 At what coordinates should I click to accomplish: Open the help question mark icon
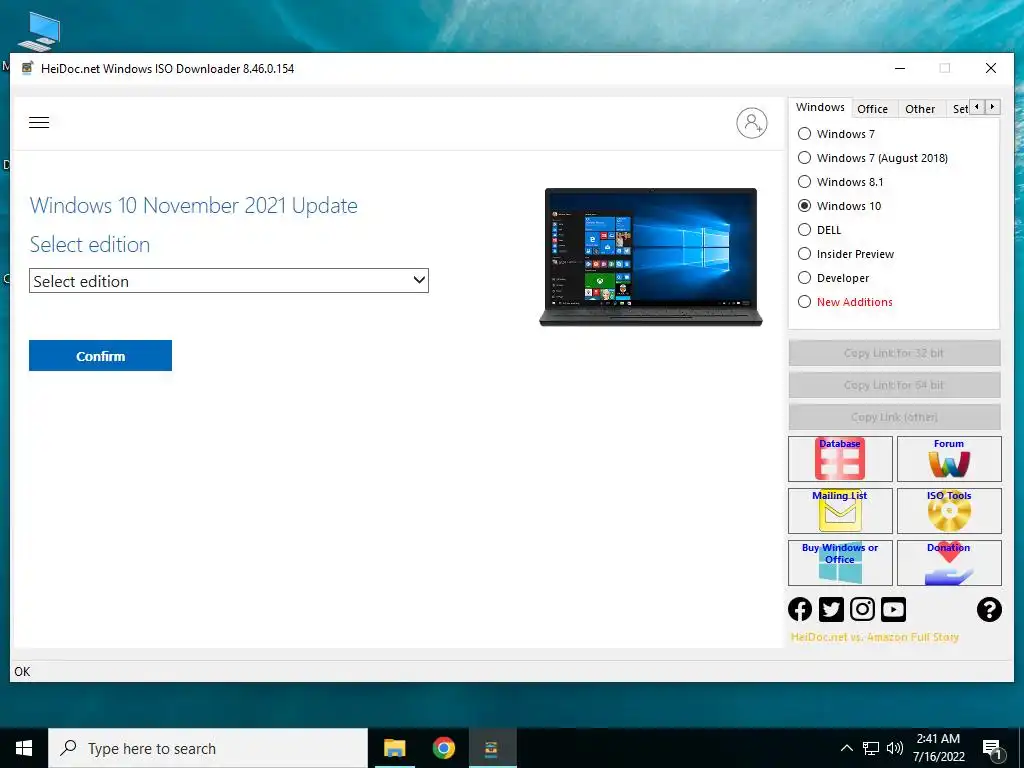pyautogui.click(x=989, y=609)
